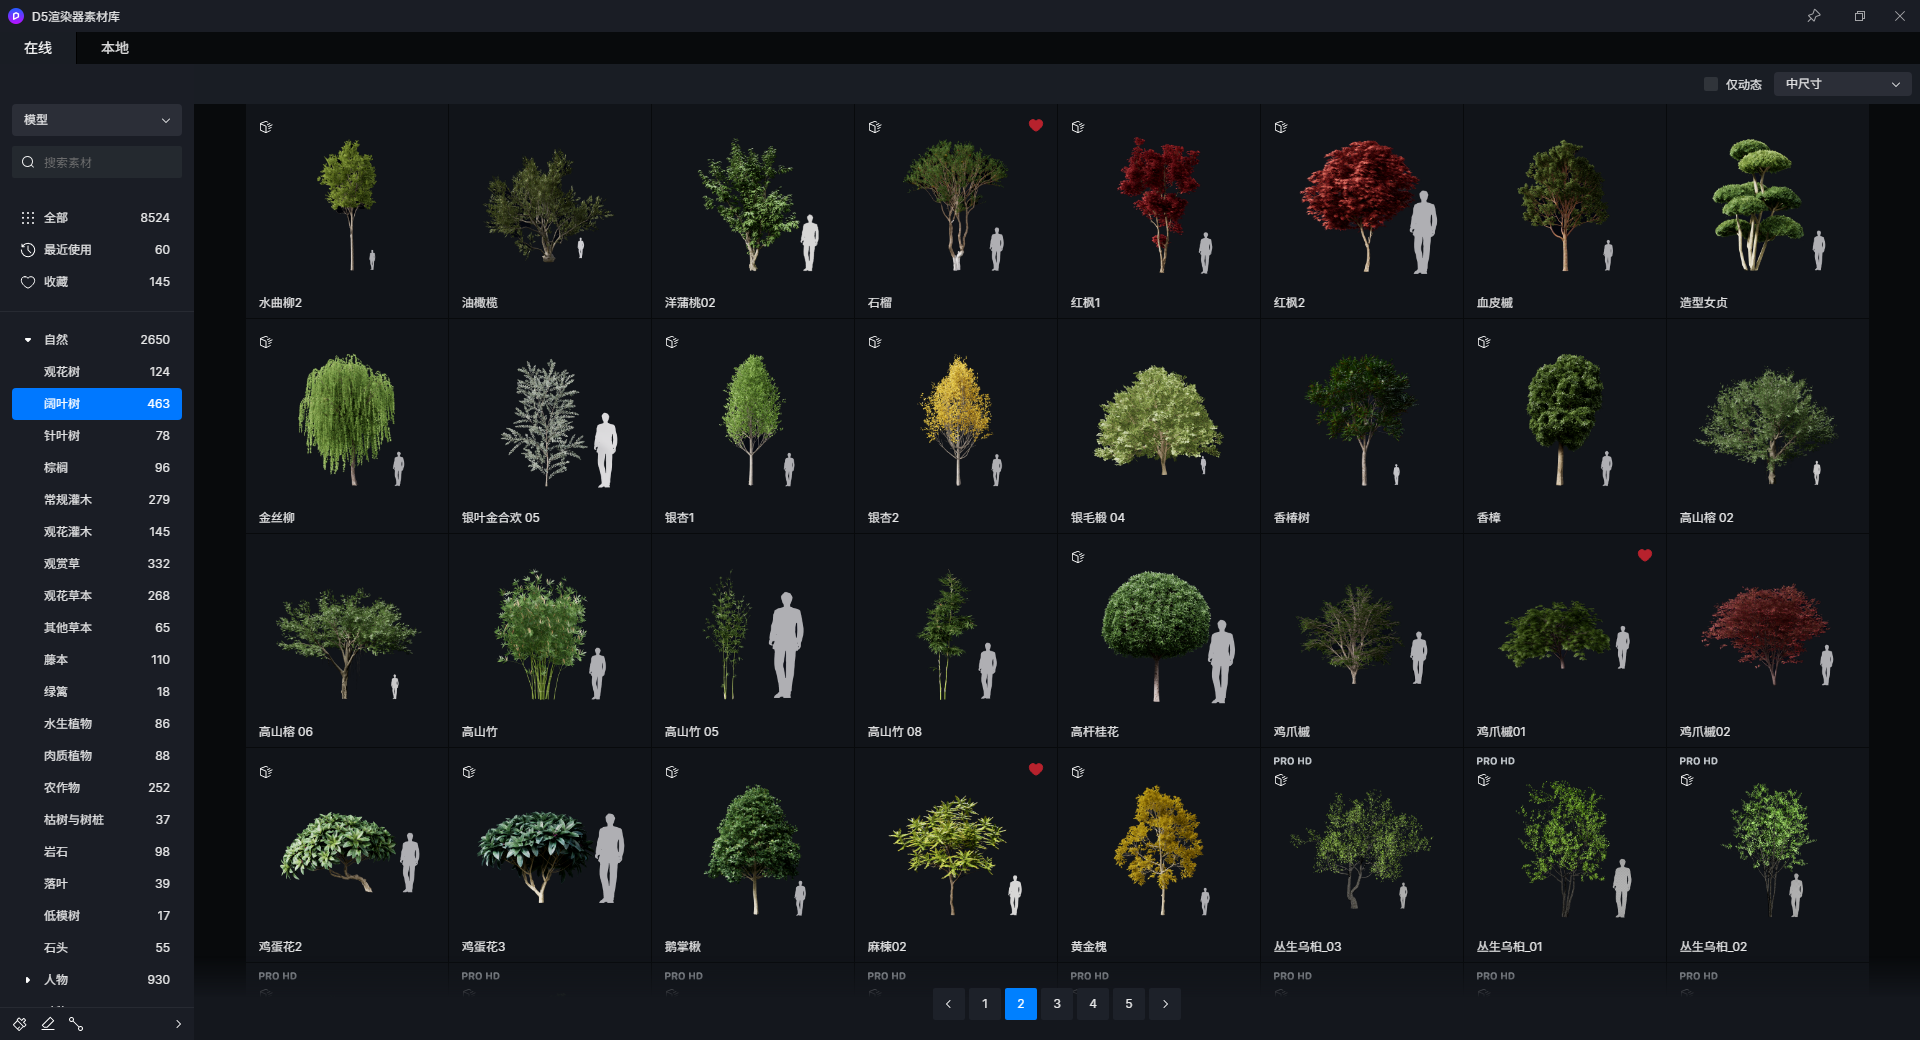Click the next page arrow
The width and height of the screenshot is (1920, 1040).
pyautogui.click(x=1165, y=1004)
